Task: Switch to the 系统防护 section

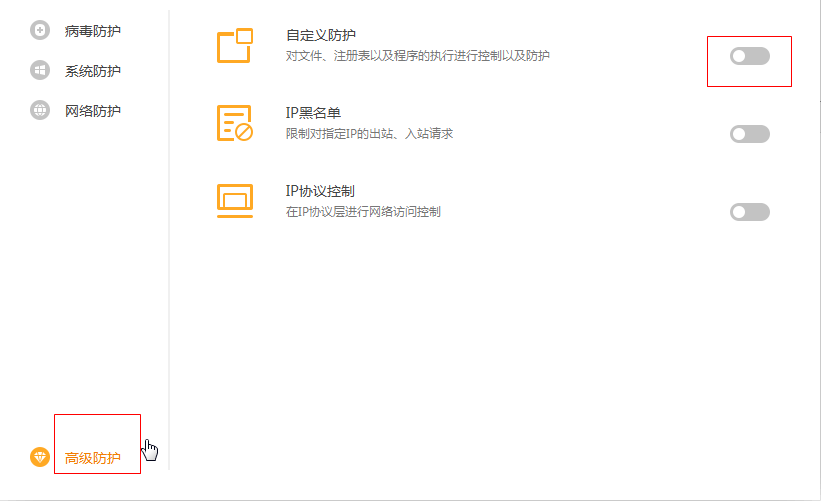Action: tap(93, 71)
